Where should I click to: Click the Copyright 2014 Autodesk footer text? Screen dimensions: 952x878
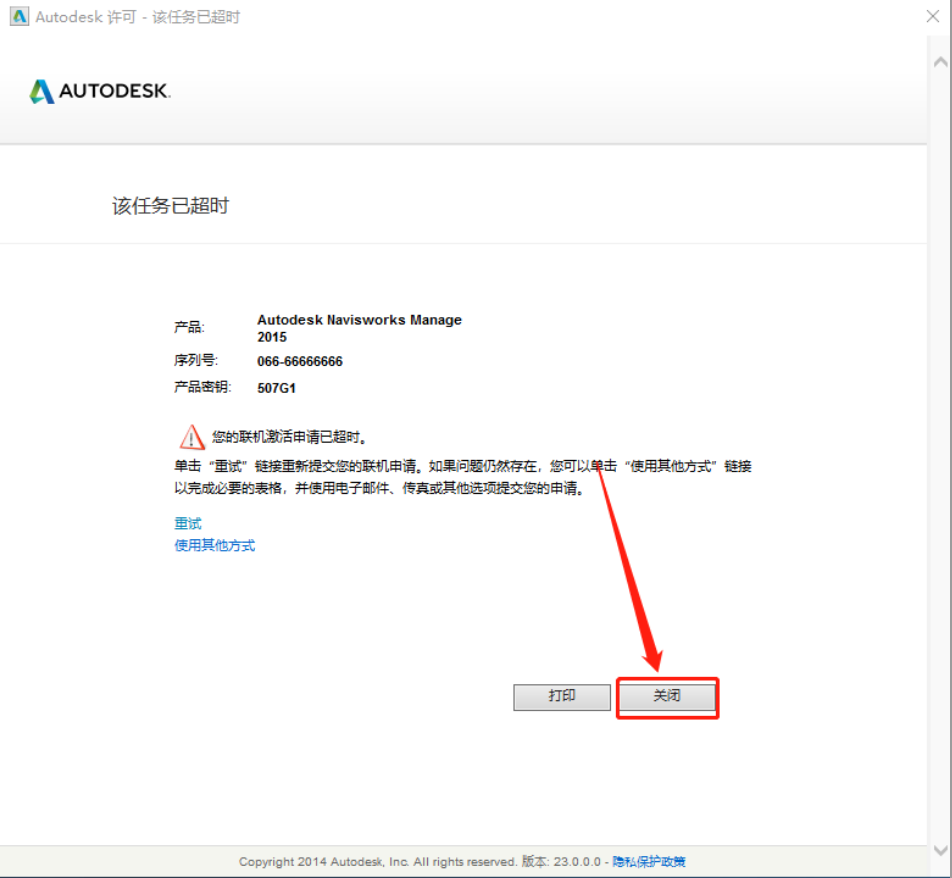tap(377, 862)
